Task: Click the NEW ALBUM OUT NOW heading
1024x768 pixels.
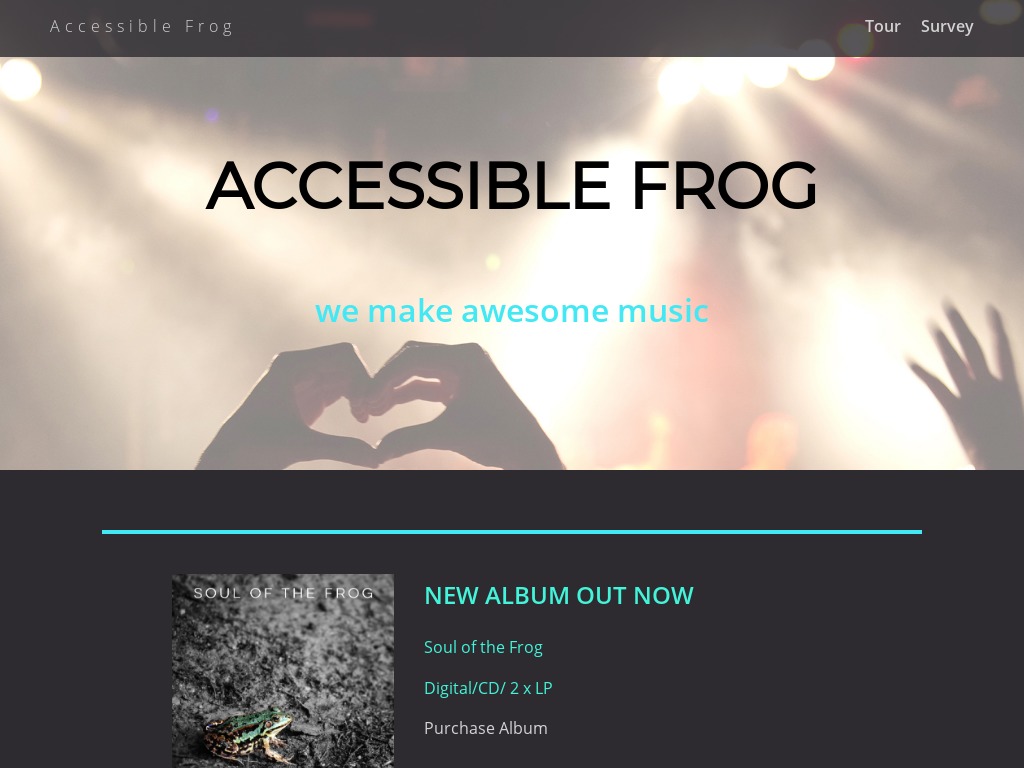Action: (x=559, y=596)
